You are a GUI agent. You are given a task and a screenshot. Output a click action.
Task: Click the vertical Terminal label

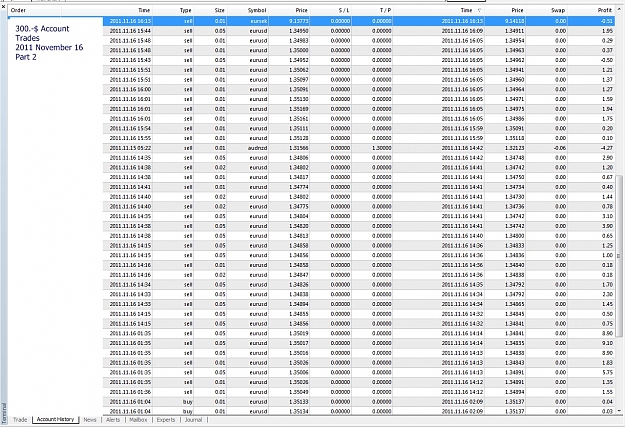coord(4,413)
